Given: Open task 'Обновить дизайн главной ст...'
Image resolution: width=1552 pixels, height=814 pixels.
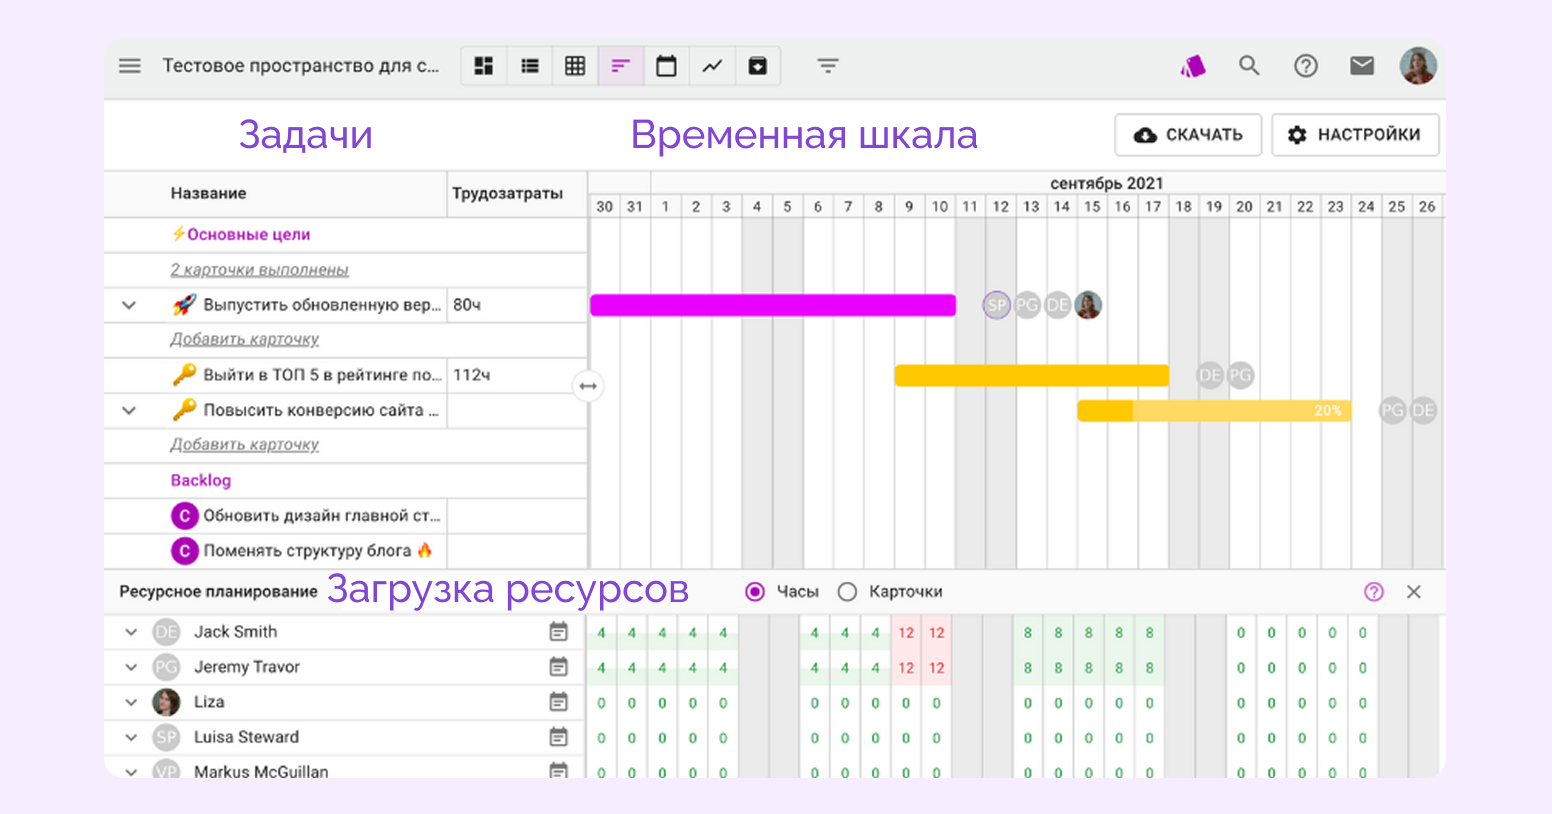Looking at the screenshot, I should (322, 516).
